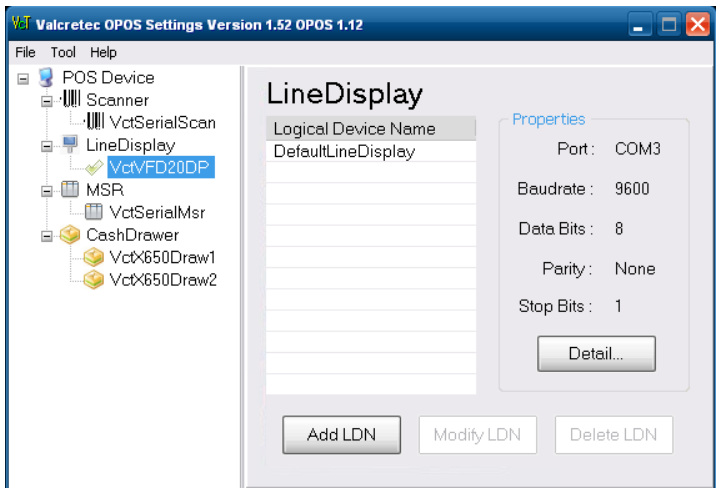This screenshot has height=494, width=720.
Task: Select VctX650Draw2 in the device tree
Action: click(163, 280)
